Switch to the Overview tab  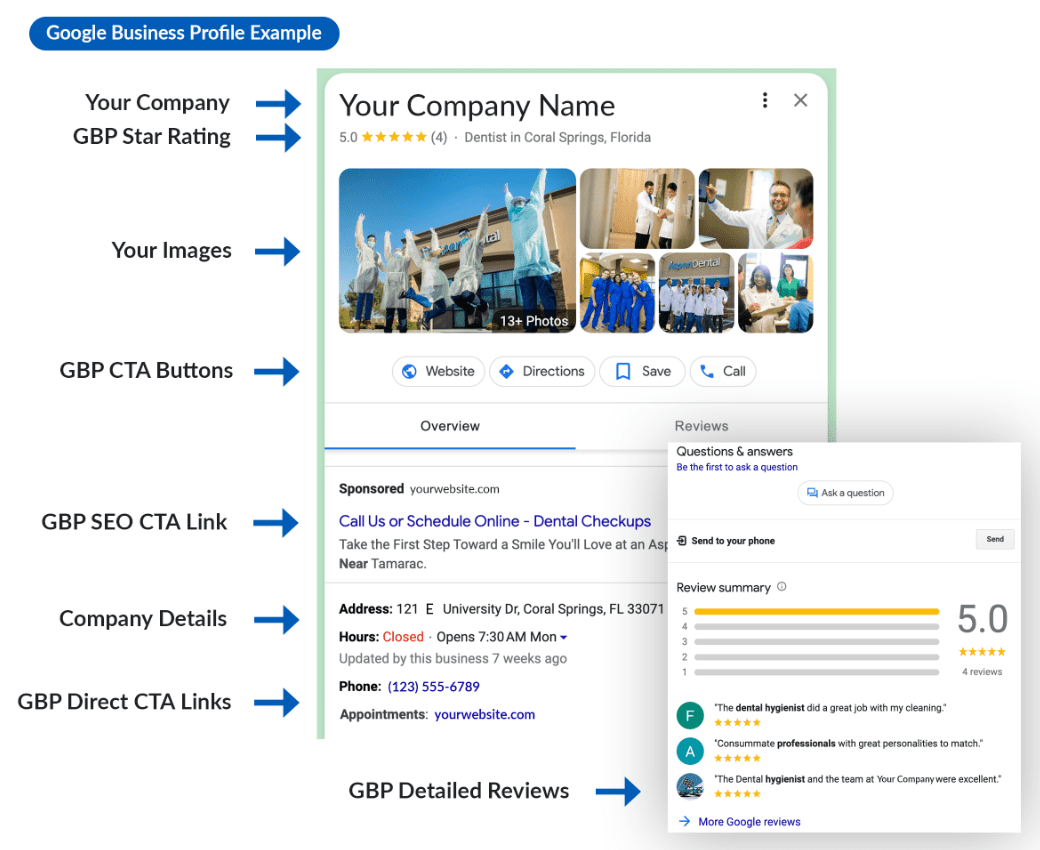(450, 426)
